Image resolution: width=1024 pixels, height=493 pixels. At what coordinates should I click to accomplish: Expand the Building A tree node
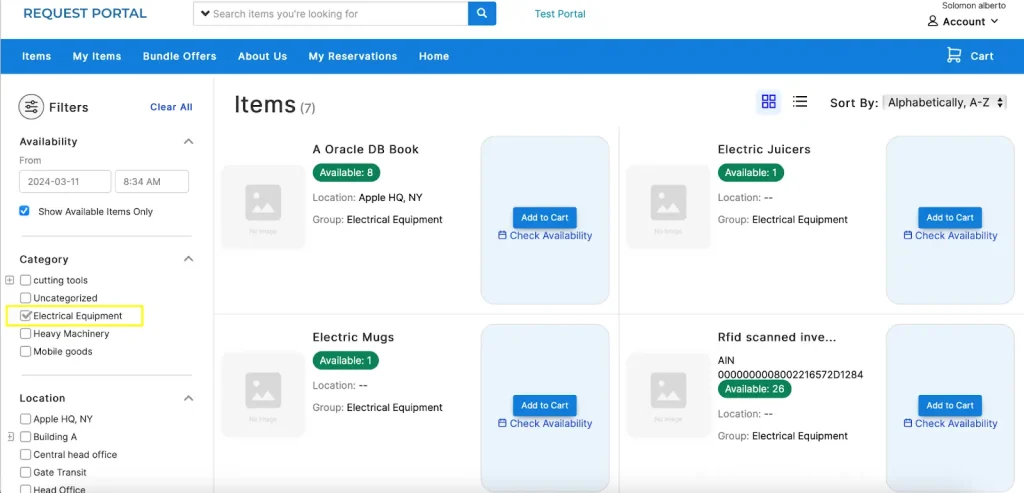[9, 437]
